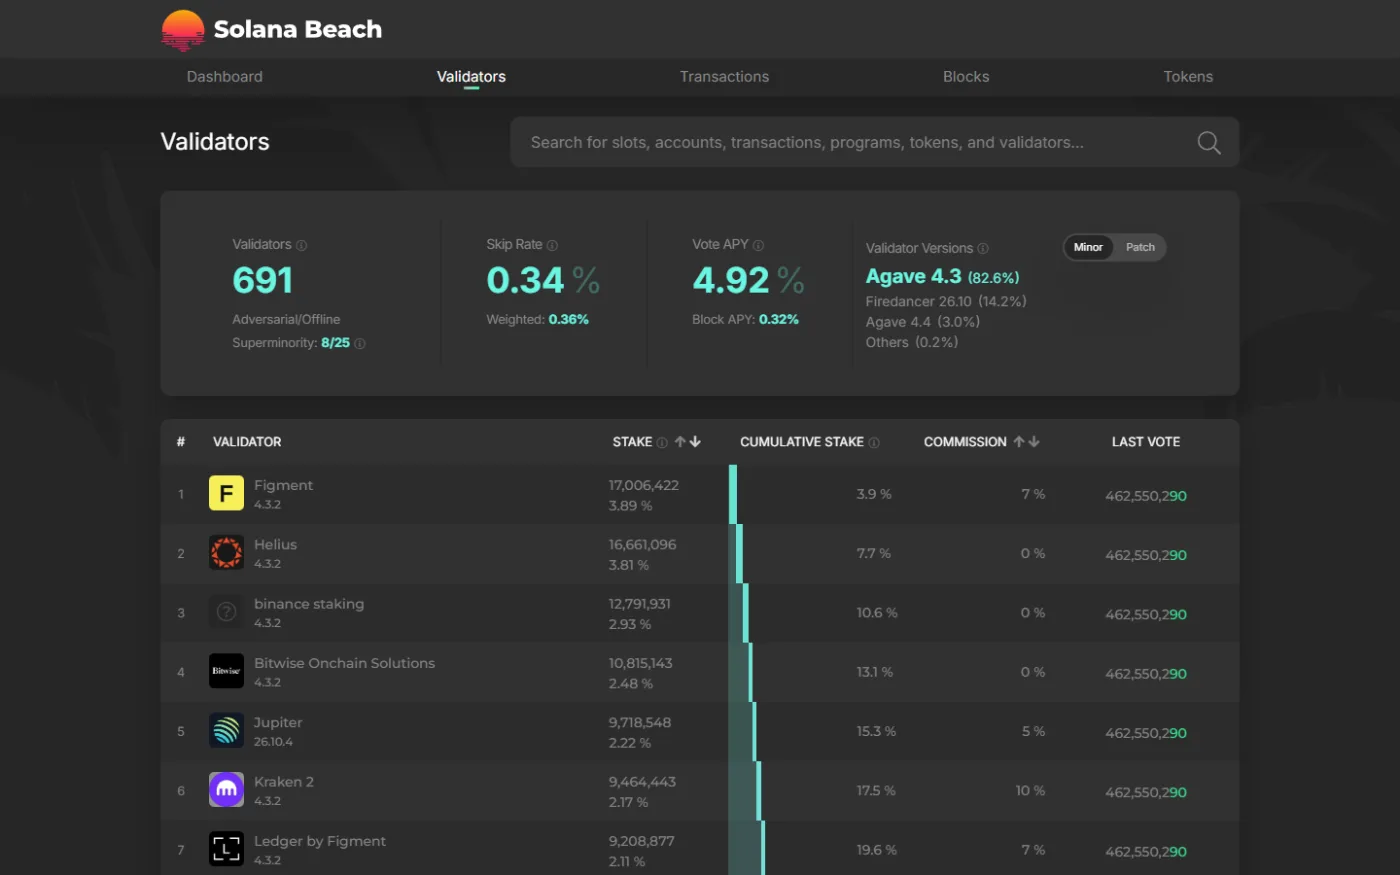Open binance staking validator link

pyautogui.click(x=309, y=604)
